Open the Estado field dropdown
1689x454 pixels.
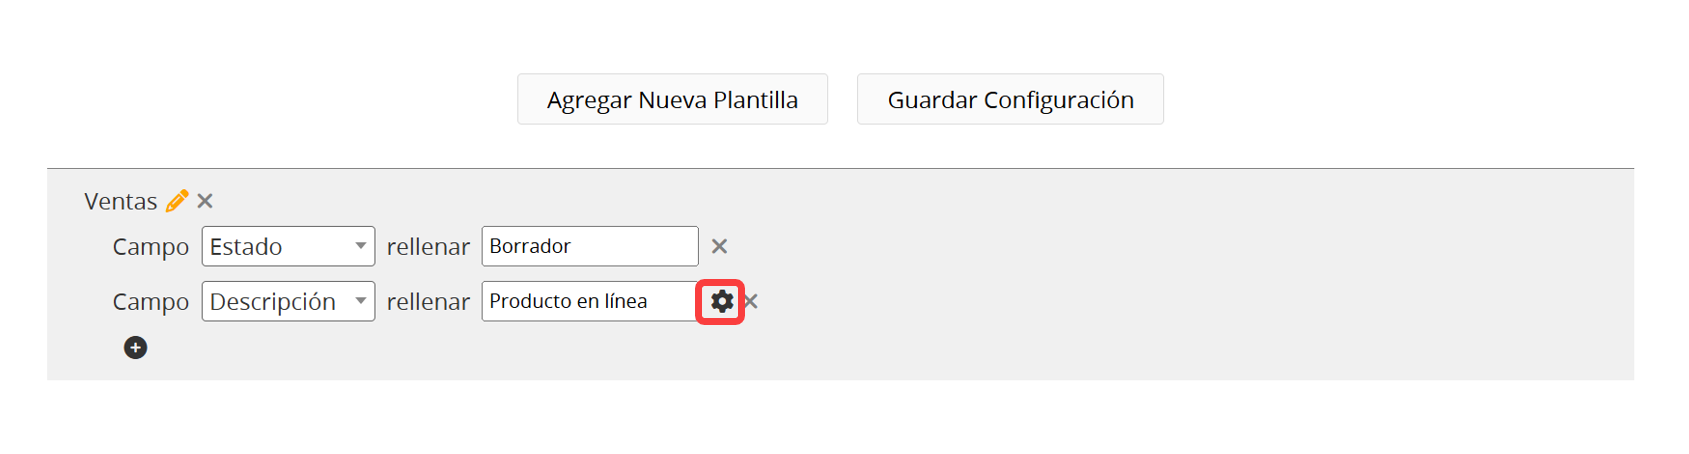tap(288, 246)
